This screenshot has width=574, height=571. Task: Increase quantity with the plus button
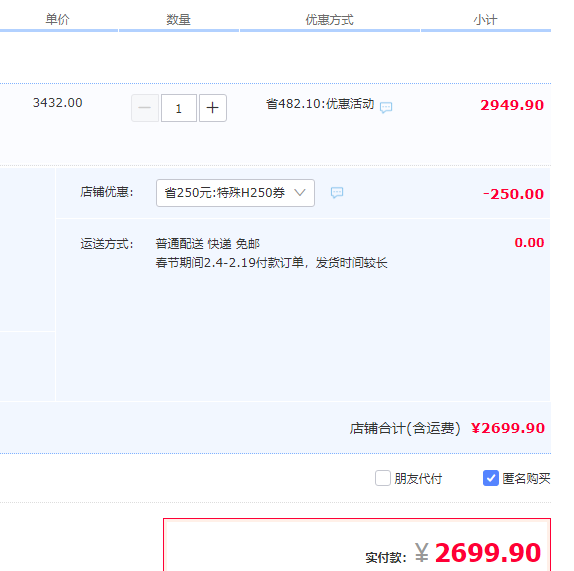(x=213, y=108)
